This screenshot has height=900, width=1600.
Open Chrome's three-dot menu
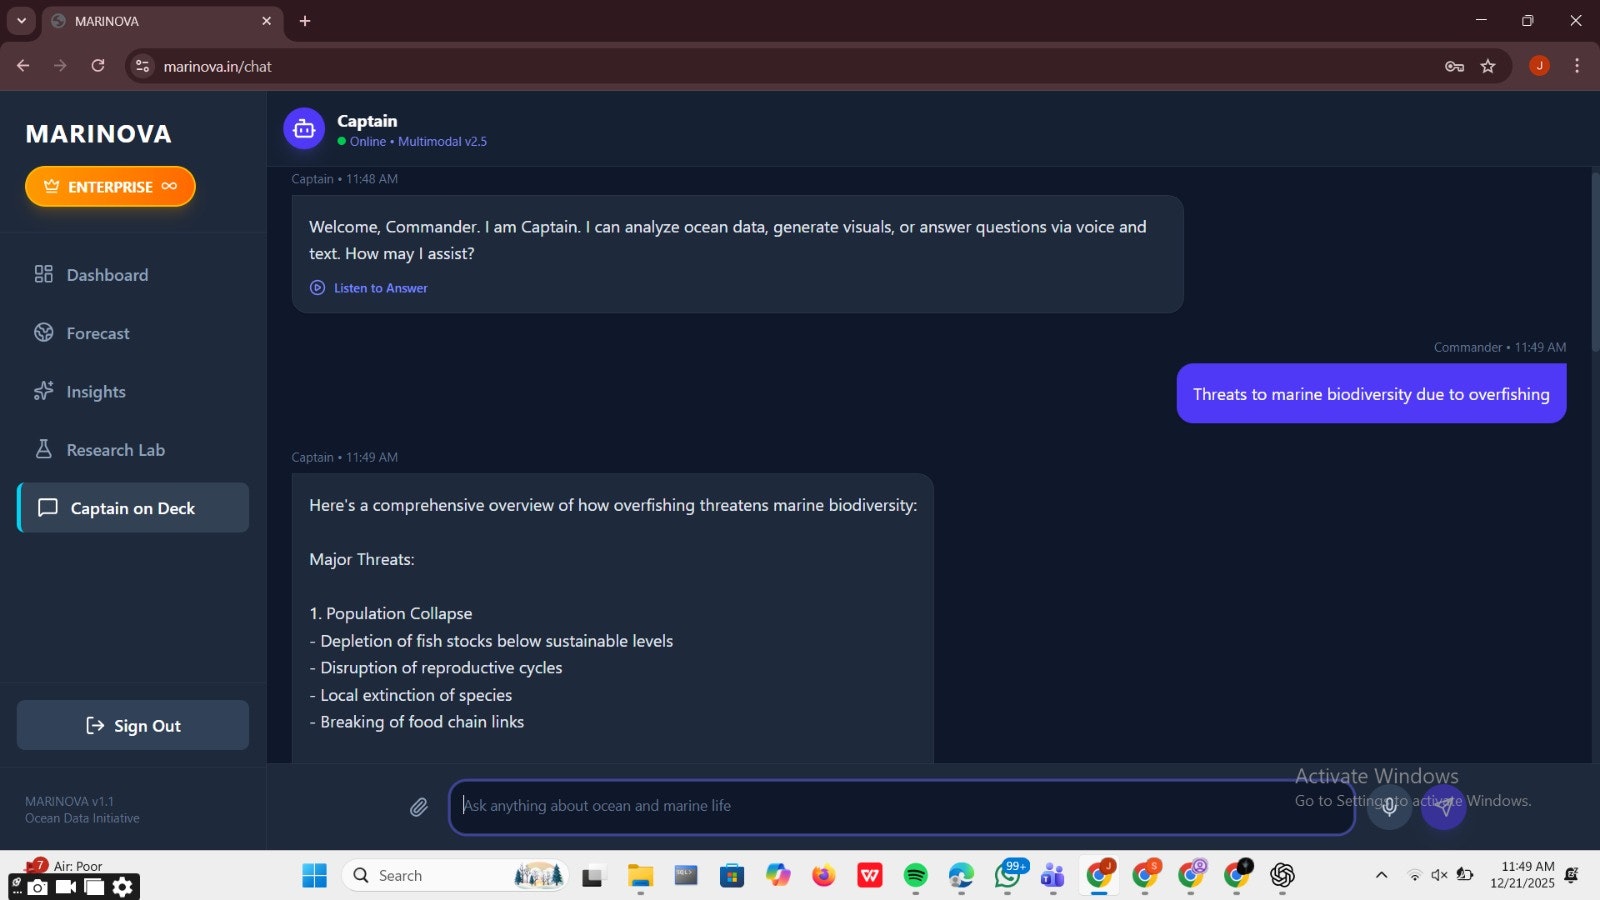[1578, 66]
